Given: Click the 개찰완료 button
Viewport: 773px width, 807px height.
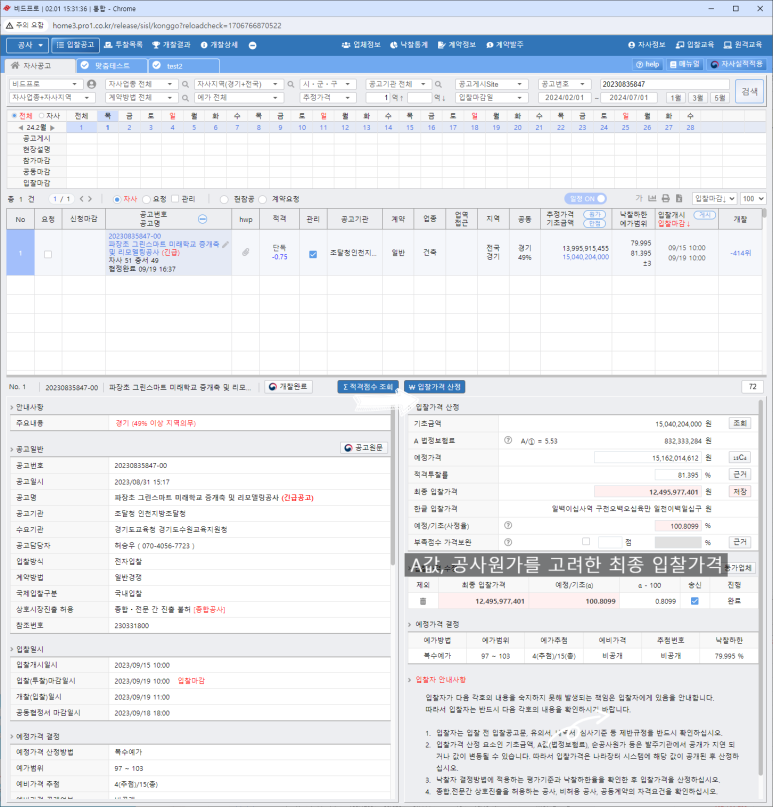Looking at the screenshot, I should pos(288,387).
